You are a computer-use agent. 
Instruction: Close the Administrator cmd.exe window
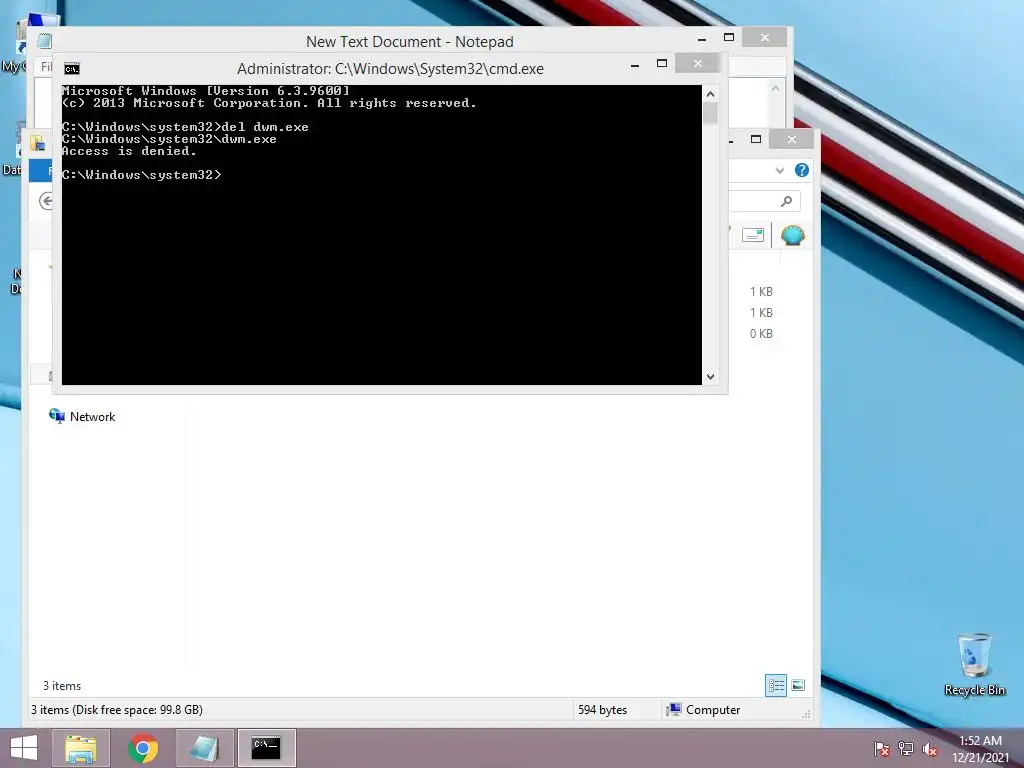click(697, 63)
